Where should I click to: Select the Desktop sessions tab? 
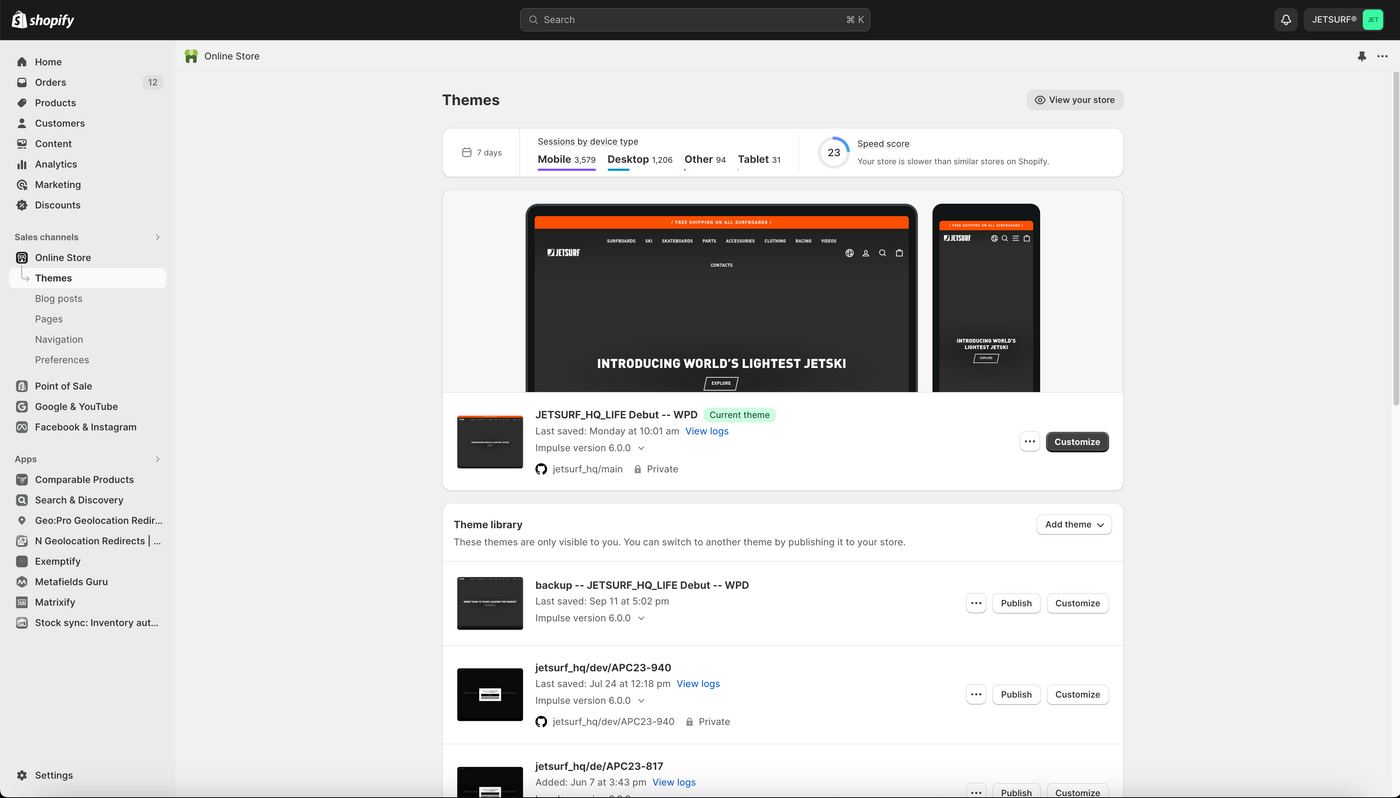click(640, 160)
